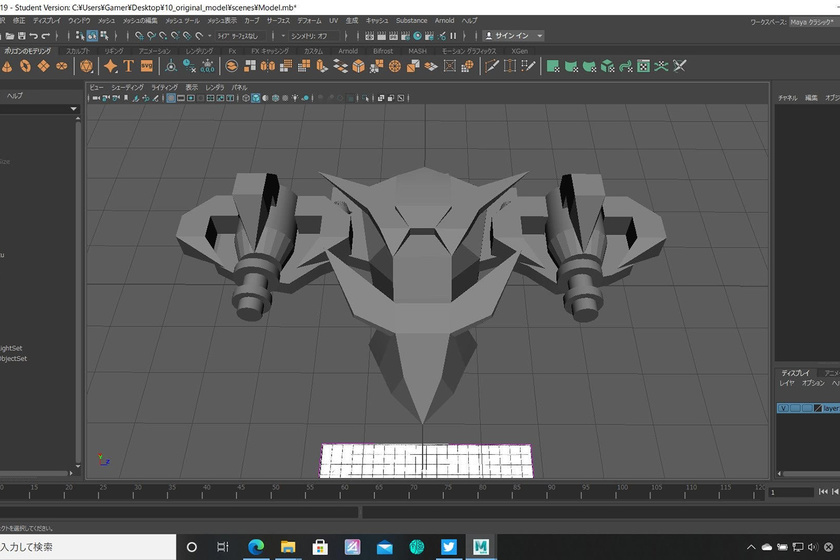Viewport: 840px width, 560px height.
Task: Open the デフォーム menu
Action: 309,20
